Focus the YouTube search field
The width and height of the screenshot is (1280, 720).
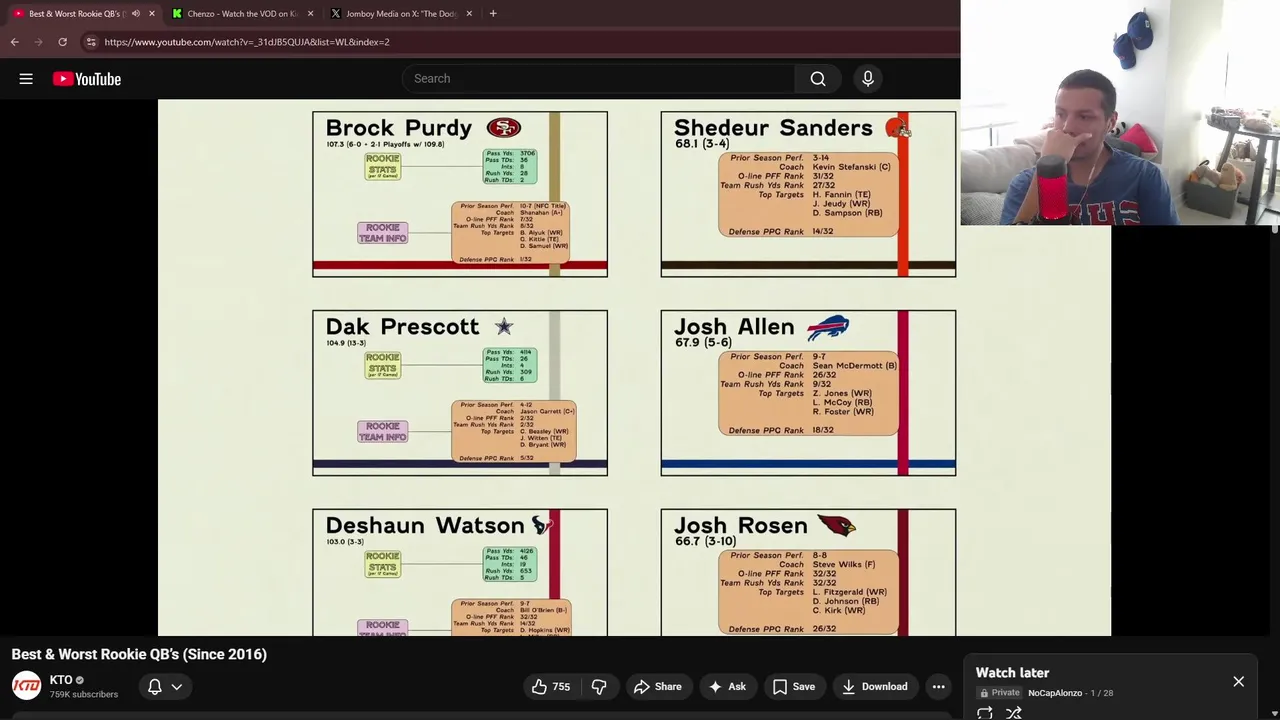click(598, 79)
